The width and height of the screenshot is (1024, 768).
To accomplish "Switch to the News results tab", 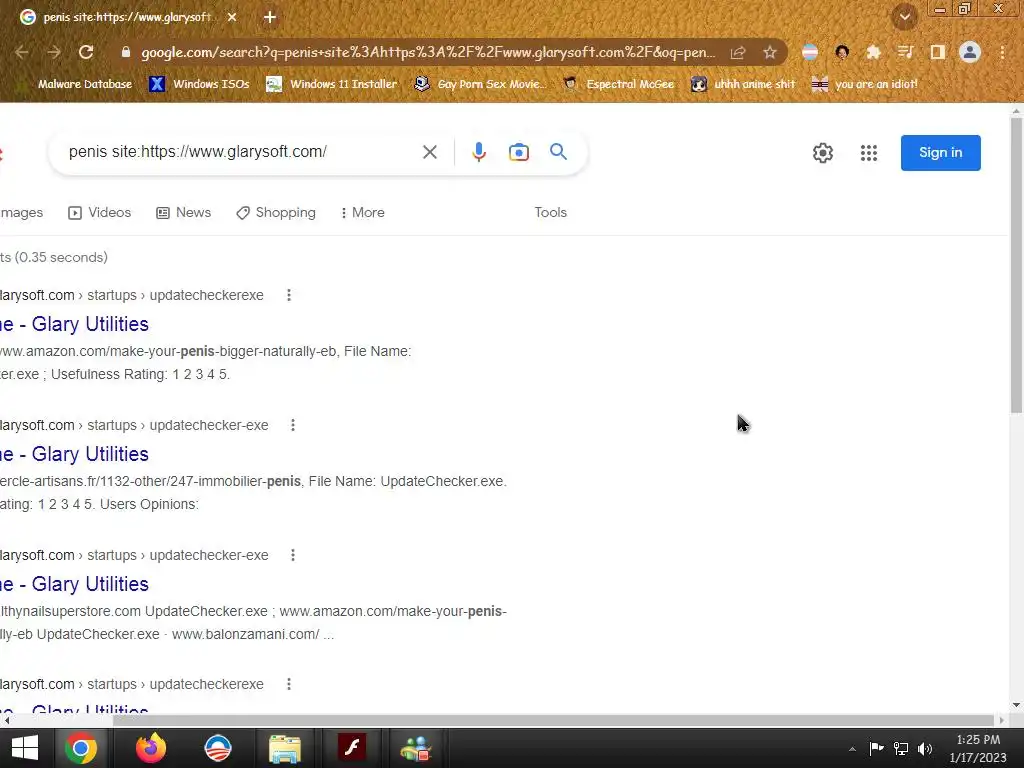I will 184,213.
